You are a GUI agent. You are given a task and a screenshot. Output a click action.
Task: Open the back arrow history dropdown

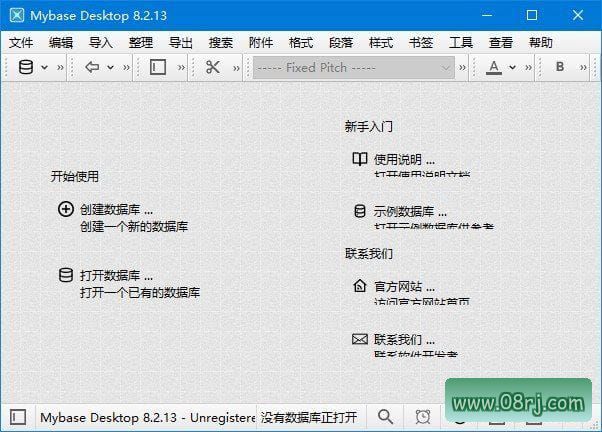coord(110,68)
